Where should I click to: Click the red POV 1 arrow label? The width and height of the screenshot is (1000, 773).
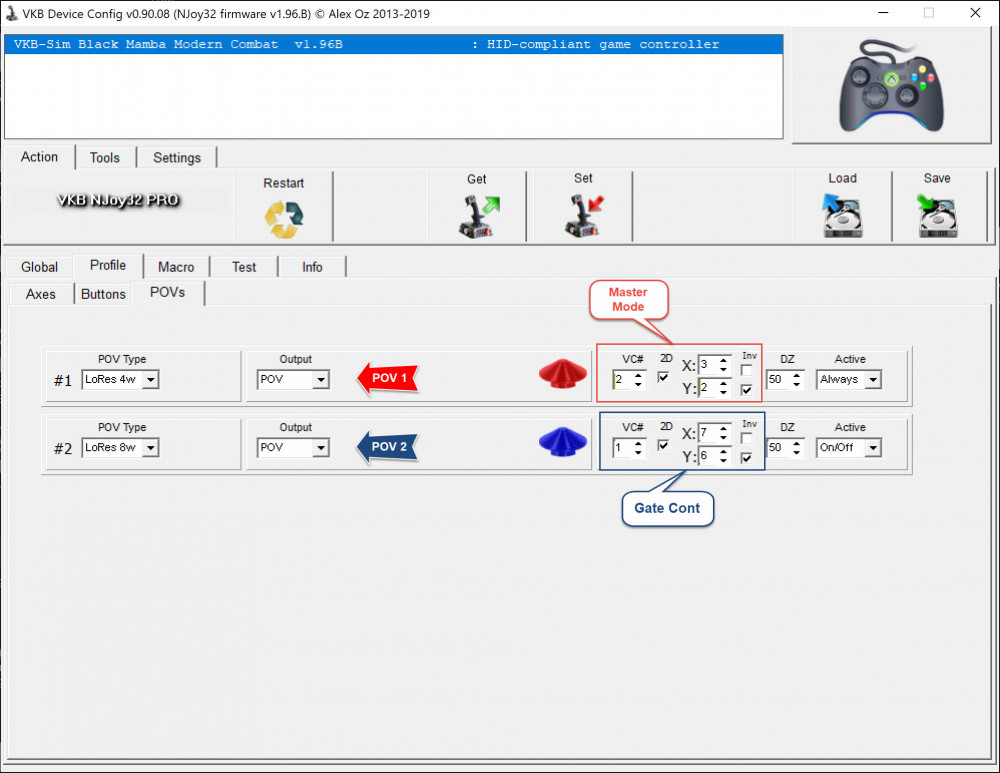point(387,378)
